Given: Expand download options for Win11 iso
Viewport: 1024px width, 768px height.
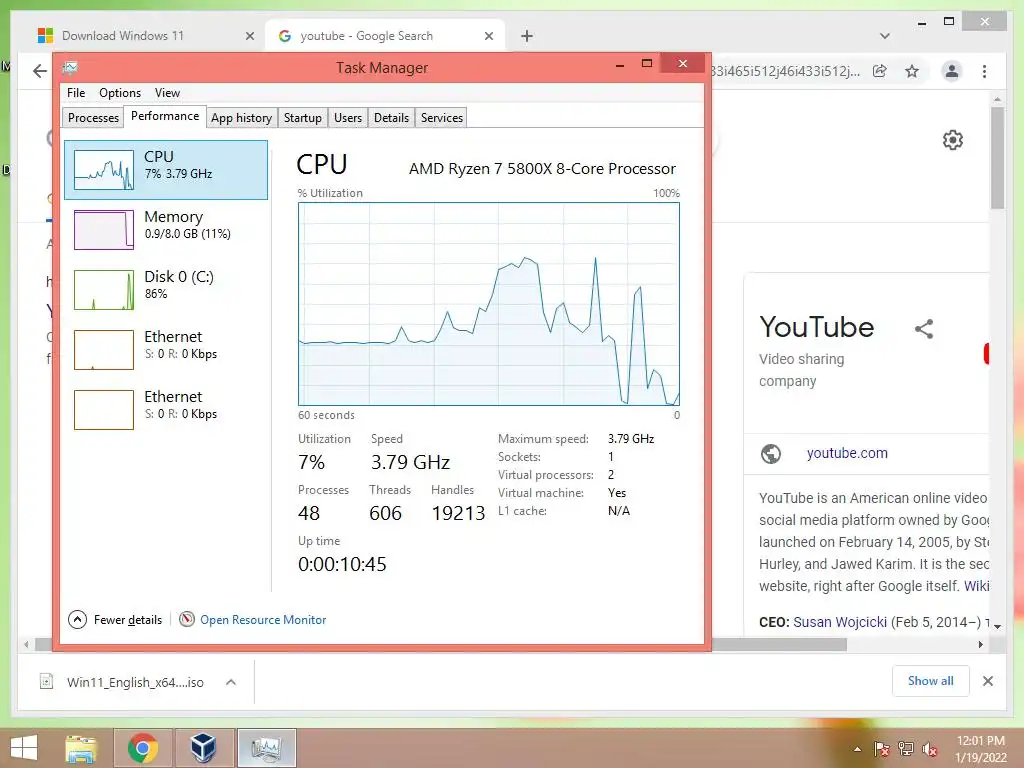Looking at the screenshot, I should pyautogui.click(x=231, y=682).
